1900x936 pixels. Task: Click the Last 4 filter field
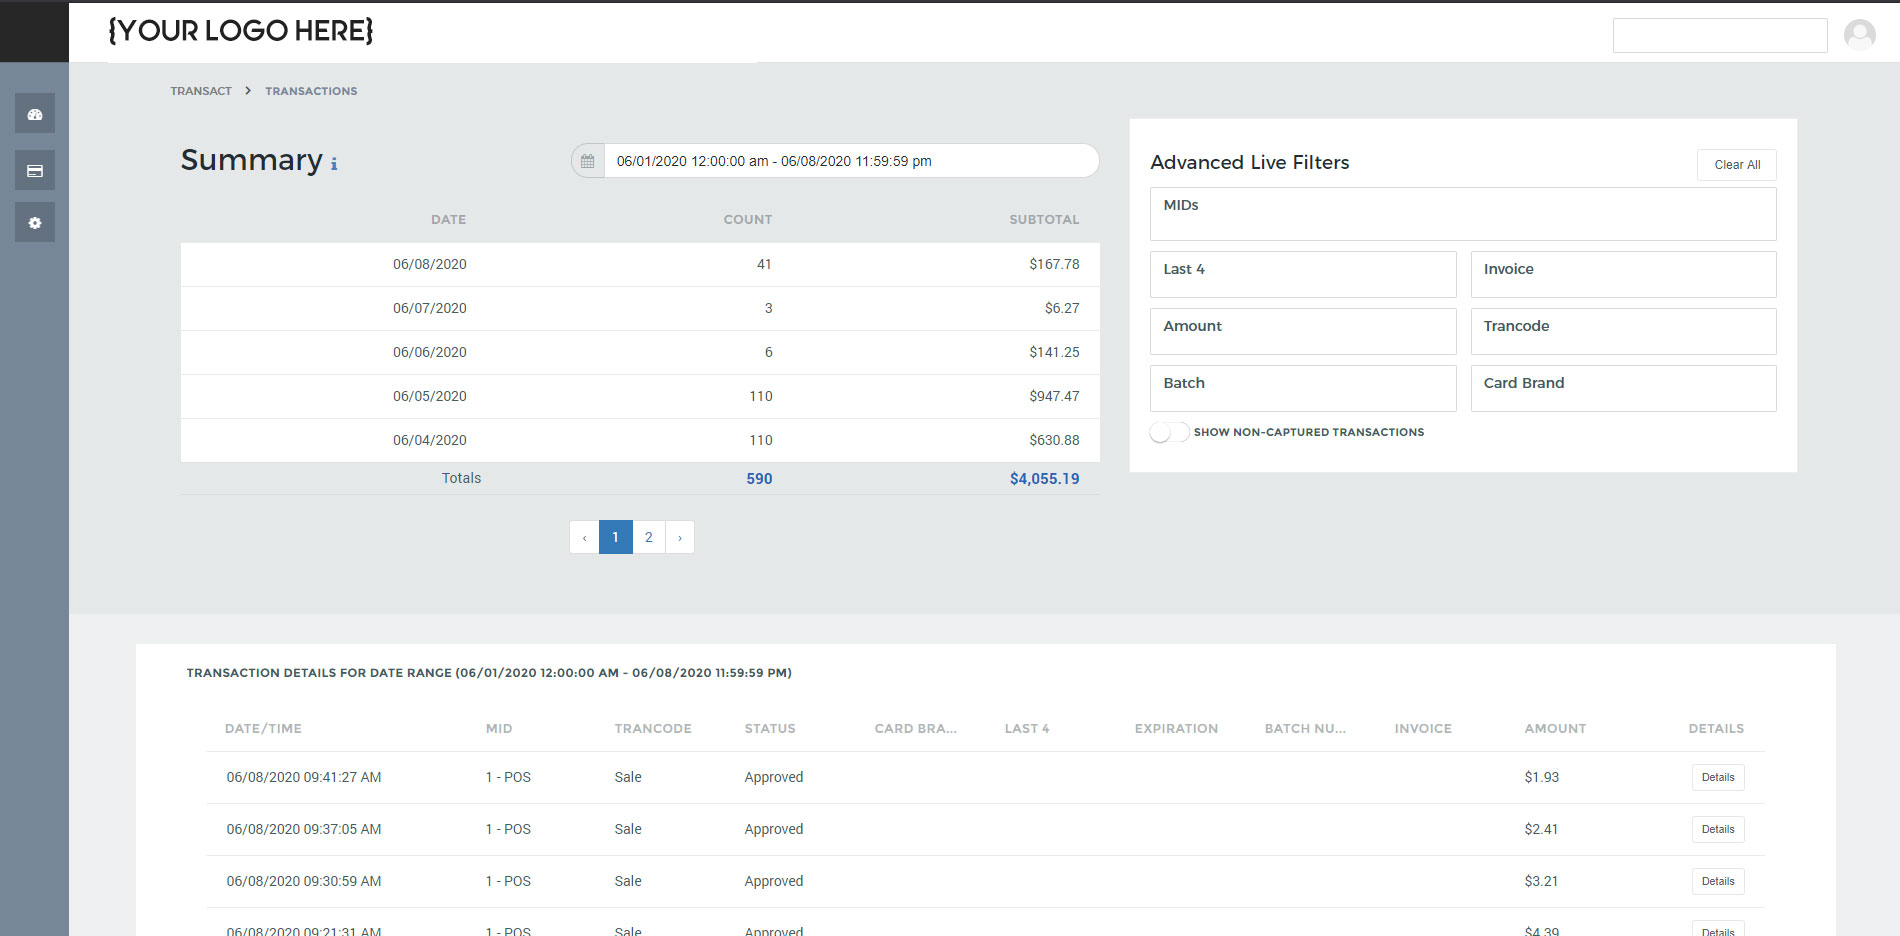point(1302,274)
